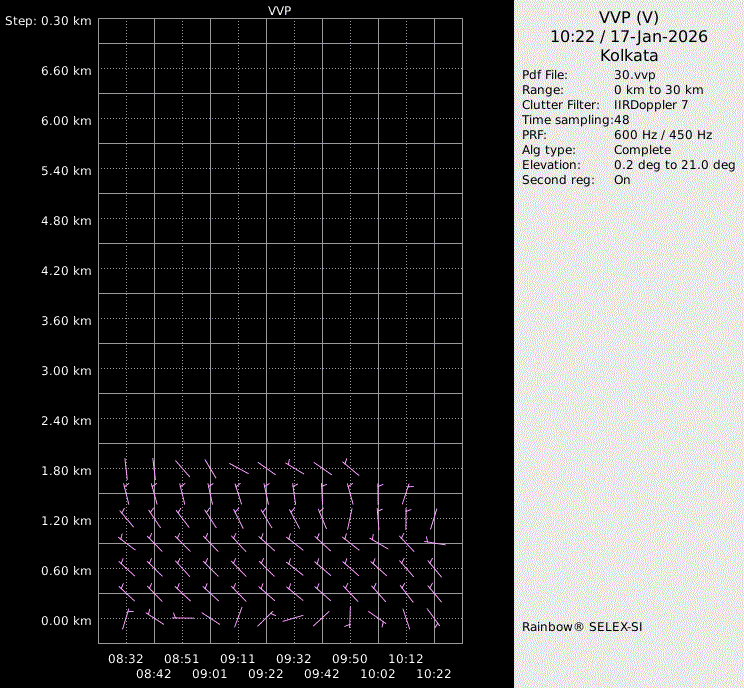
Task: Select the 30.vvp Pdf File value
Action: click(x=634, y=75)
